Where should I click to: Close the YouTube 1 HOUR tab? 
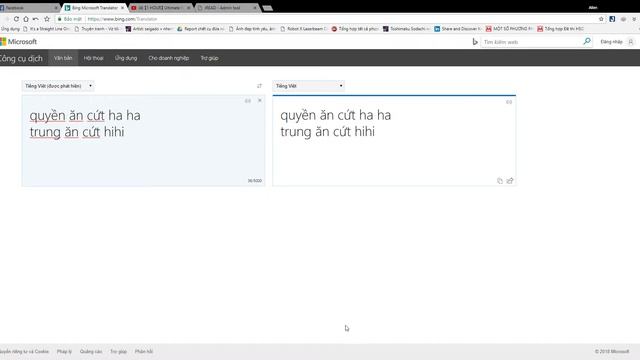pos(188,8)
